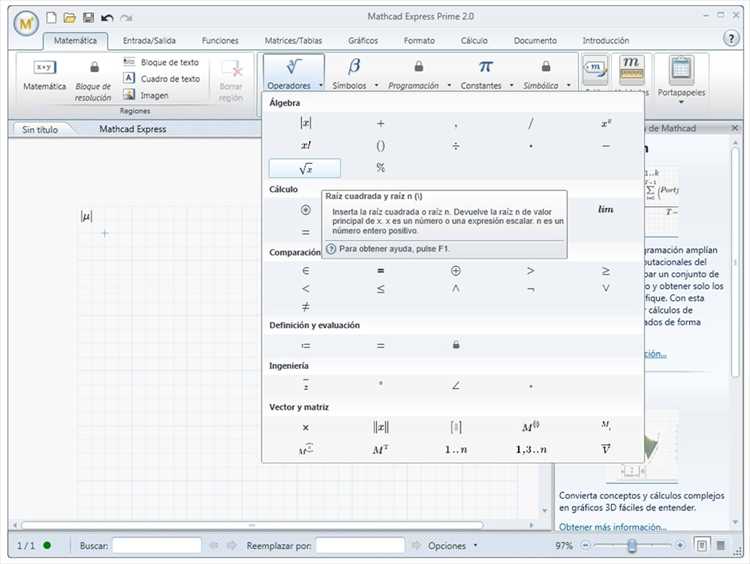Redo the last undone action
This screenshot has height=564, width=750.
coord(126,18)
